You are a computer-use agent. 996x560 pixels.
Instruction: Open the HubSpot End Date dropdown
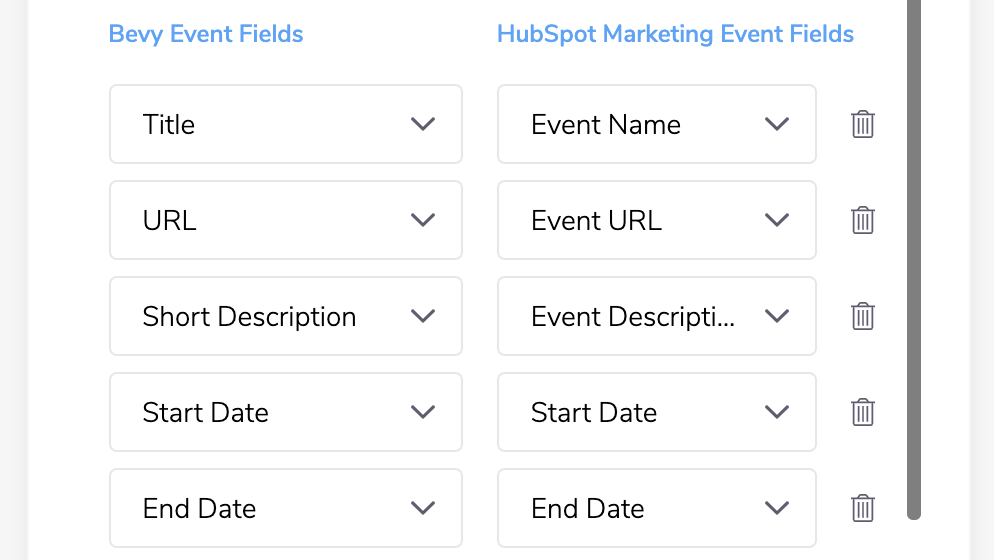[x=657, y=507]
